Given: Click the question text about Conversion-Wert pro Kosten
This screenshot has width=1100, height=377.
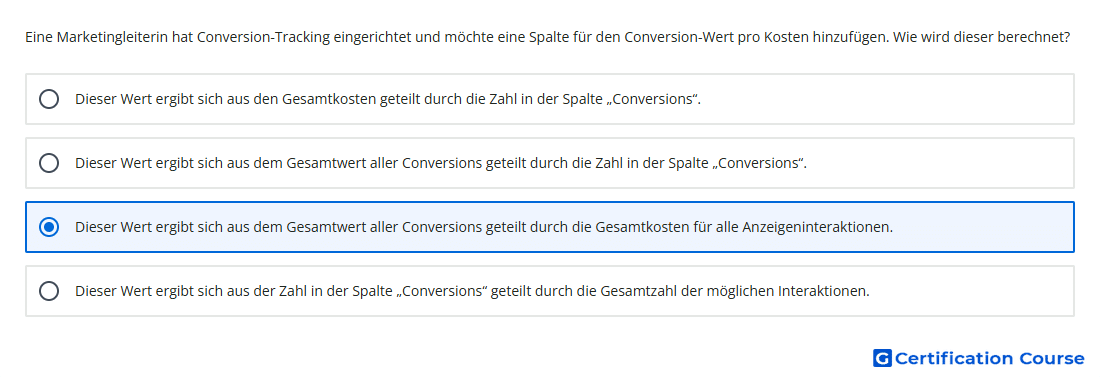Looking at the screenshot, I should pyautogui.click(x=547, y=37).
